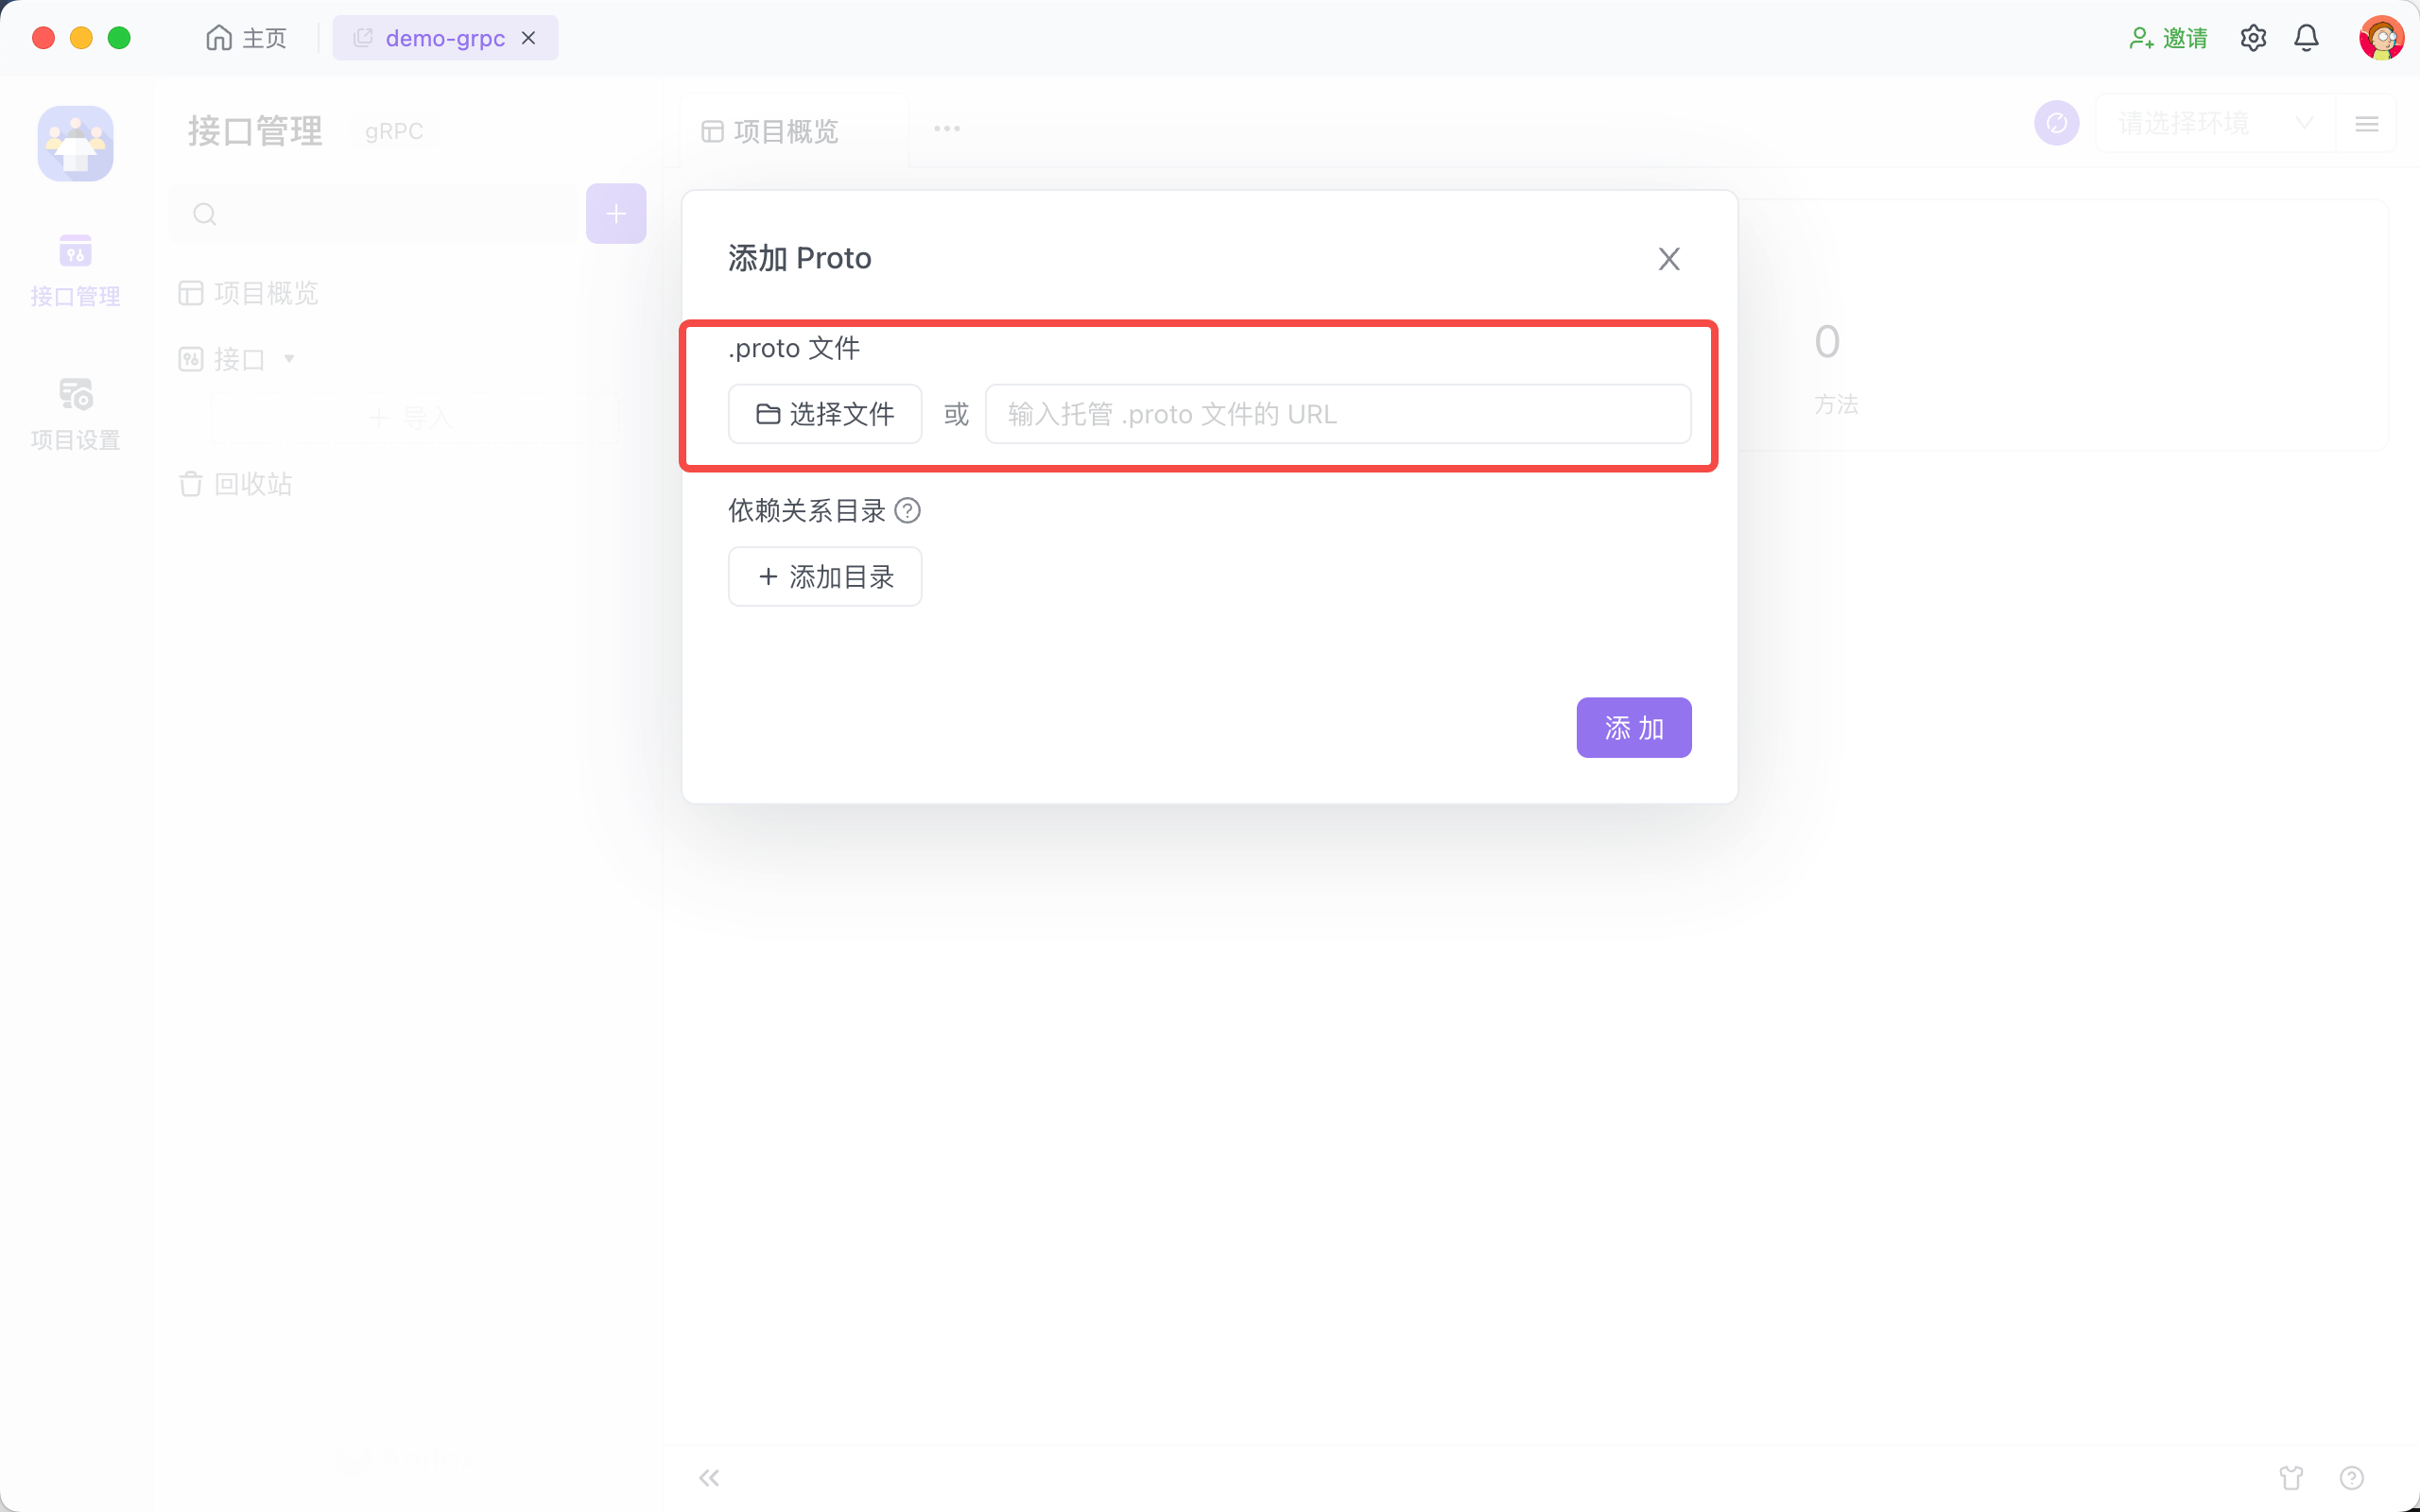Open 接口管理 in sidebar
Viewport: 2420px width, 1512px height.
pyautogui.click(x=75, y=270)
